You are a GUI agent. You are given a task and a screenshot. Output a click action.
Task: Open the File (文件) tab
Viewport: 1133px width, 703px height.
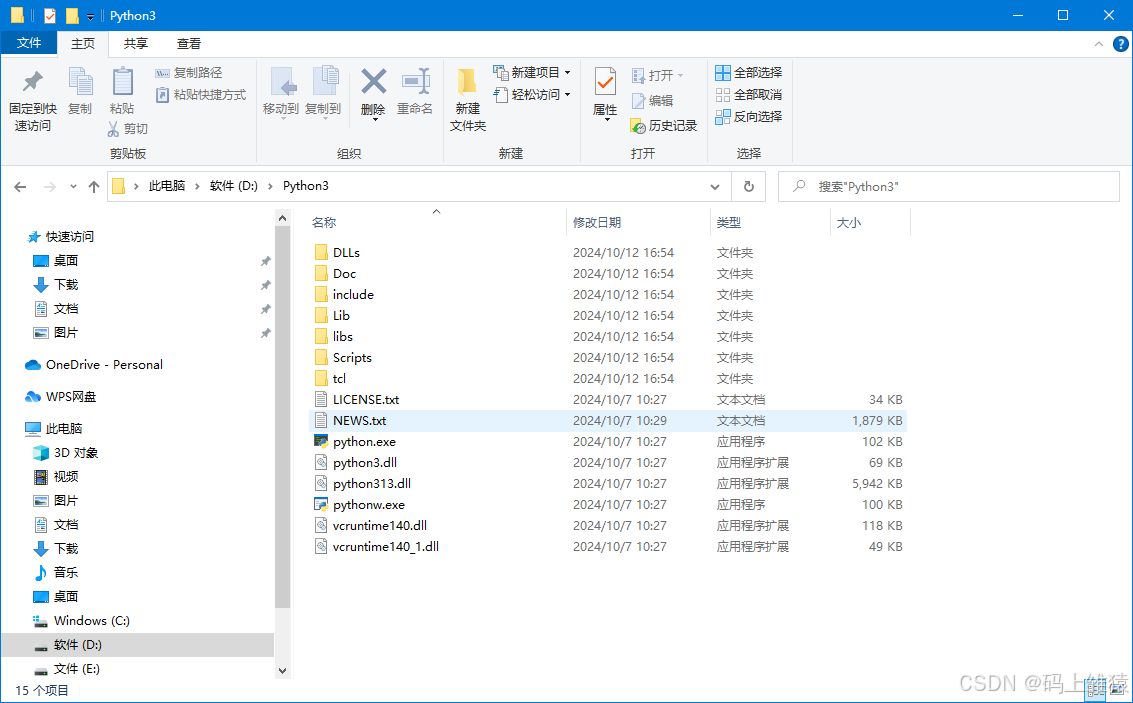(29, 43)
